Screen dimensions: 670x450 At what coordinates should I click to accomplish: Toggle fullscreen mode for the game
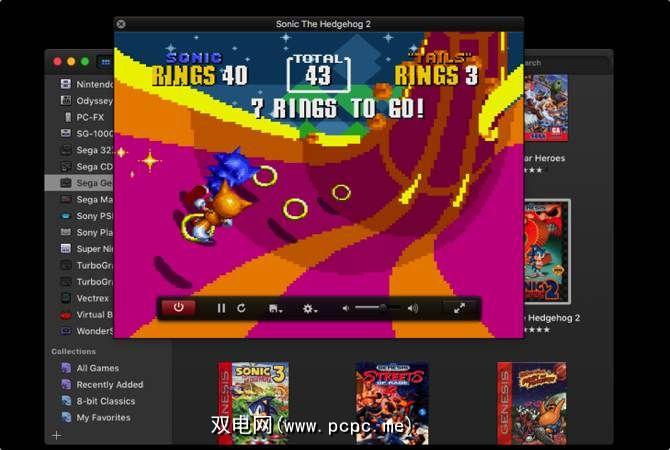[x=459, y=308]
